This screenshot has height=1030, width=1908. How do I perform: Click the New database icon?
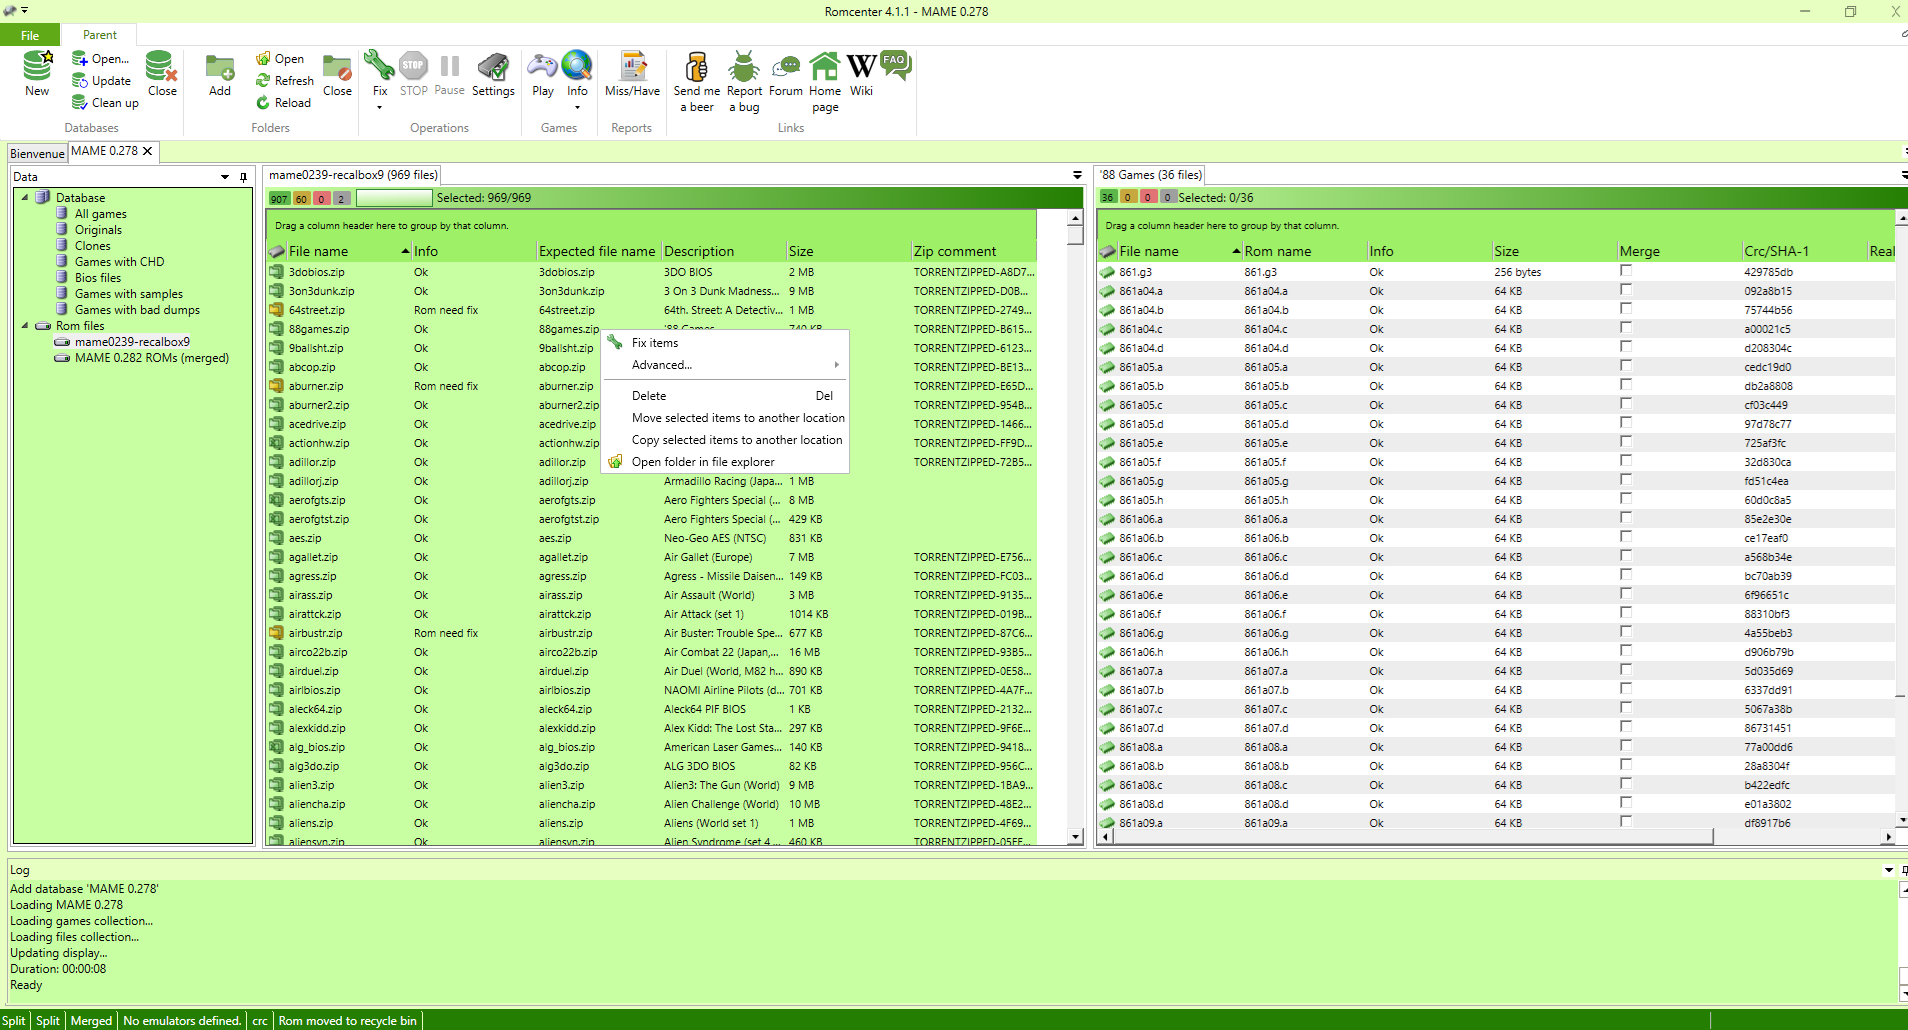pyautogui.click(x=37, y=67)
